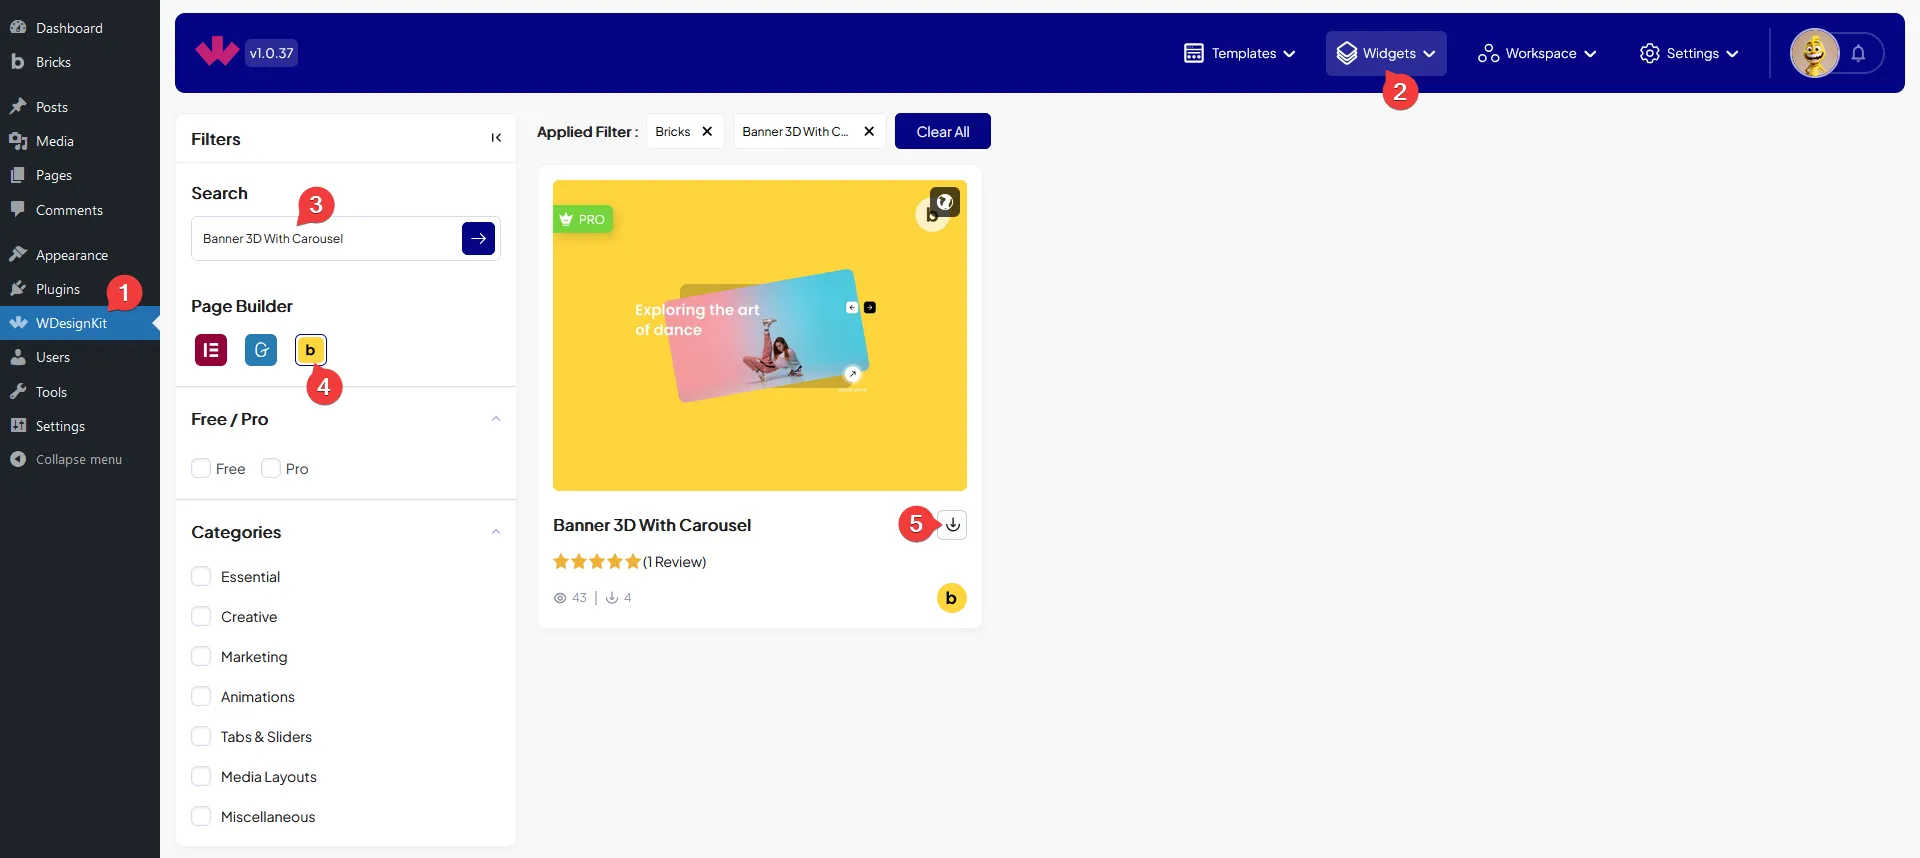Remove the Bricks applied filter

(707, 132)
